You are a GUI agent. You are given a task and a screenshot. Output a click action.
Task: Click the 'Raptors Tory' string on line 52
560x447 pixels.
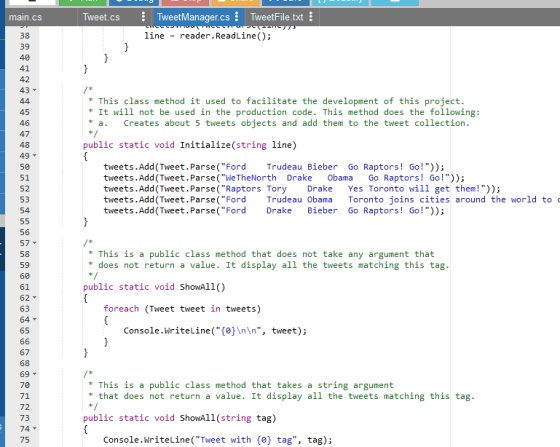click(x=256, y=189)
